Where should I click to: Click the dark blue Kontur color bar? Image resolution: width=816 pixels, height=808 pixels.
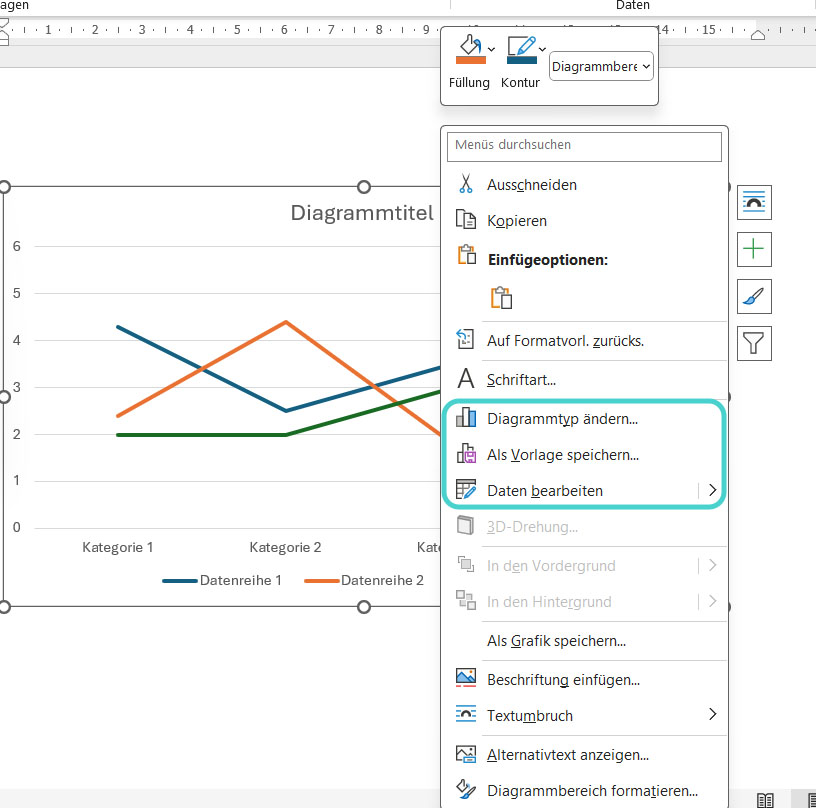point(521,60)
